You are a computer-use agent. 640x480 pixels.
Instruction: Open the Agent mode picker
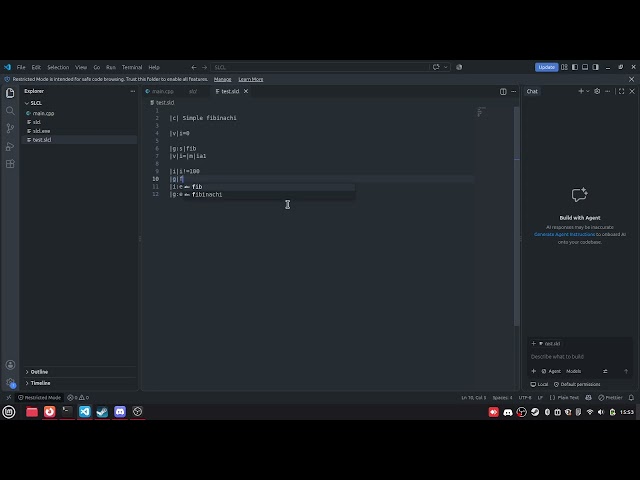coord(551,371)
